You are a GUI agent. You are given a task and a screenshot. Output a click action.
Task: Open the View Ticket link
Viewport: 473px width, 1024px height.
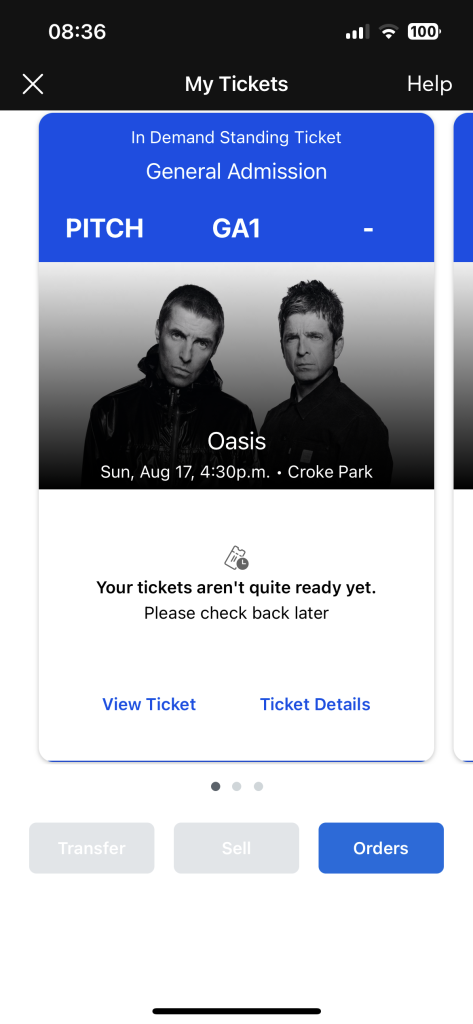149,704
